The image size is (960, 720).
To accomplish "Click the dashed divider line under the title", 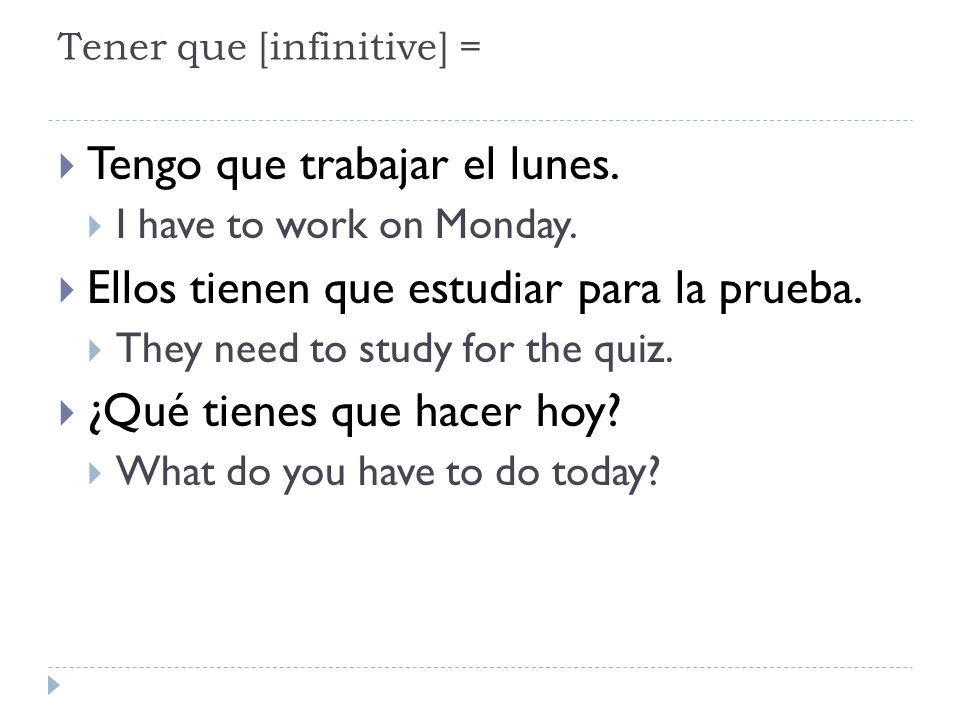I will [480, 121].
